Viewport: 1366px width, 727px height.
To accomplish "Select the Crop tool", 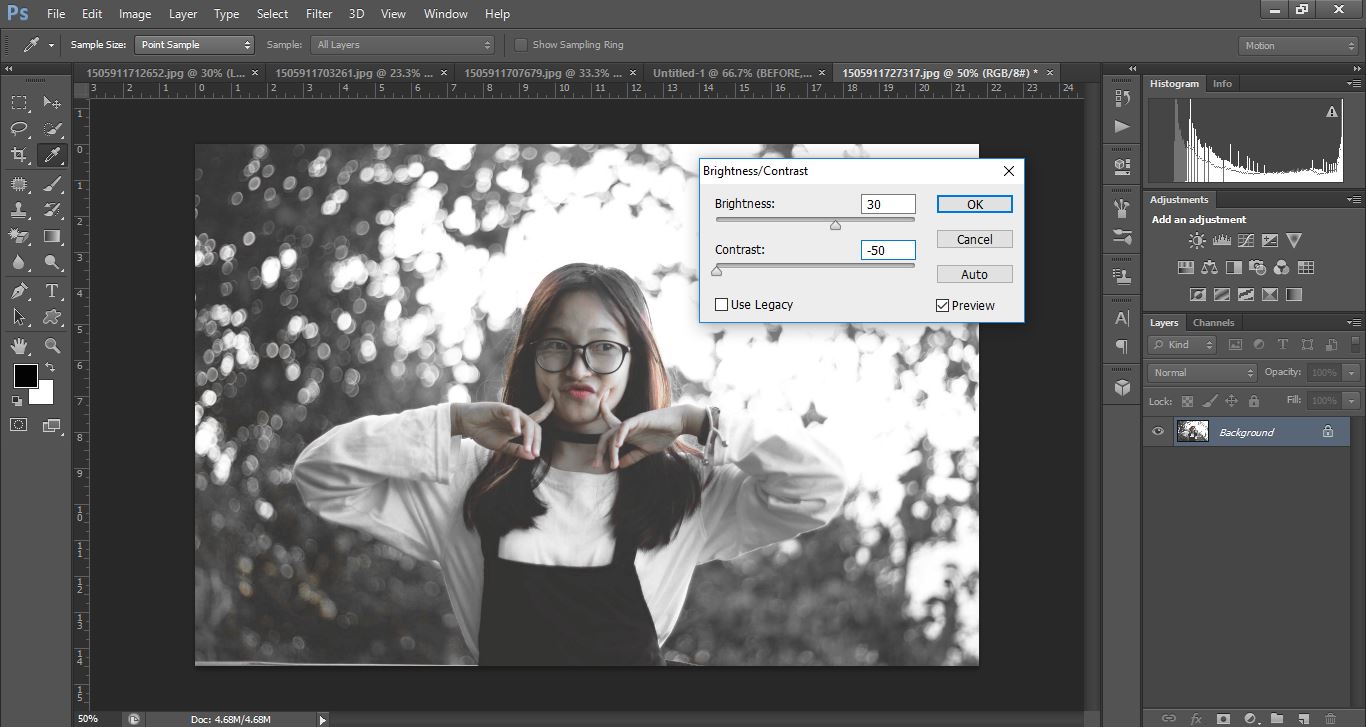I will (19, 155).
